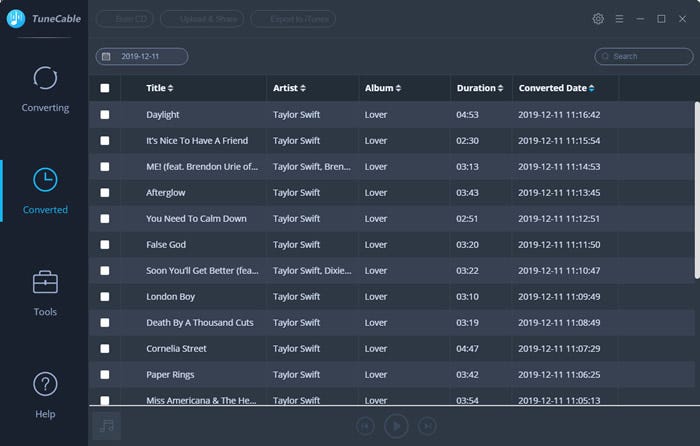This screenshot has height=446, width=700.
Task: Check the Afterglow song checkbox
Action: [x=105, y=192]
